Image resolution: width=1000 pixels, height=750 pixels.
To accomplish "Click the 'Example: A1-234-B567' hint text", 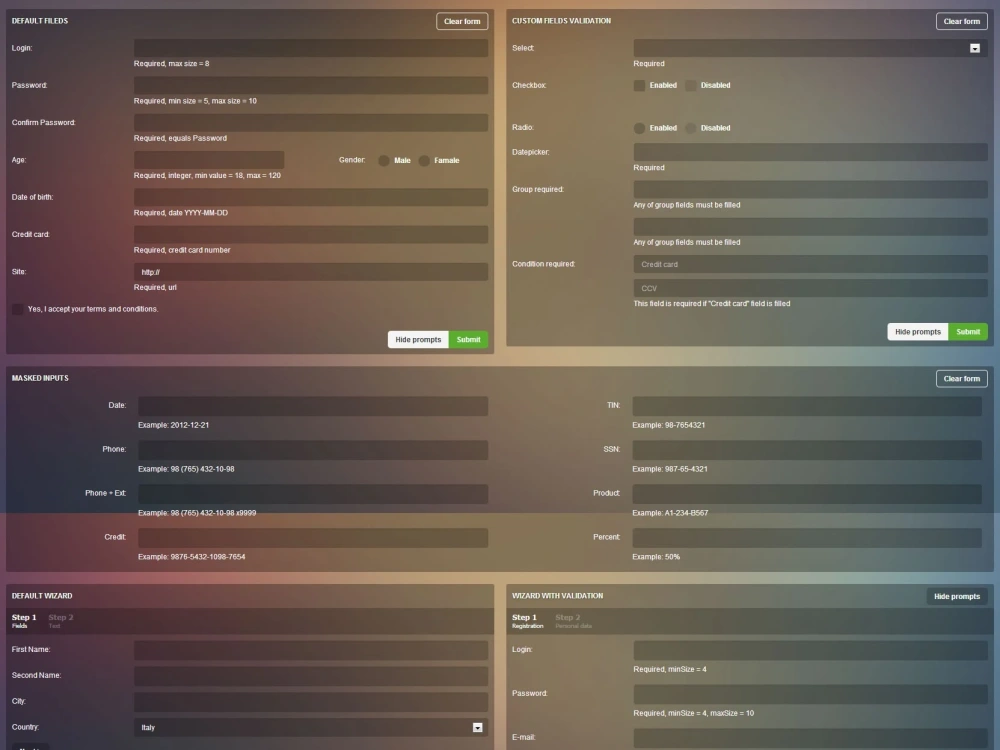I will [670, 513].
